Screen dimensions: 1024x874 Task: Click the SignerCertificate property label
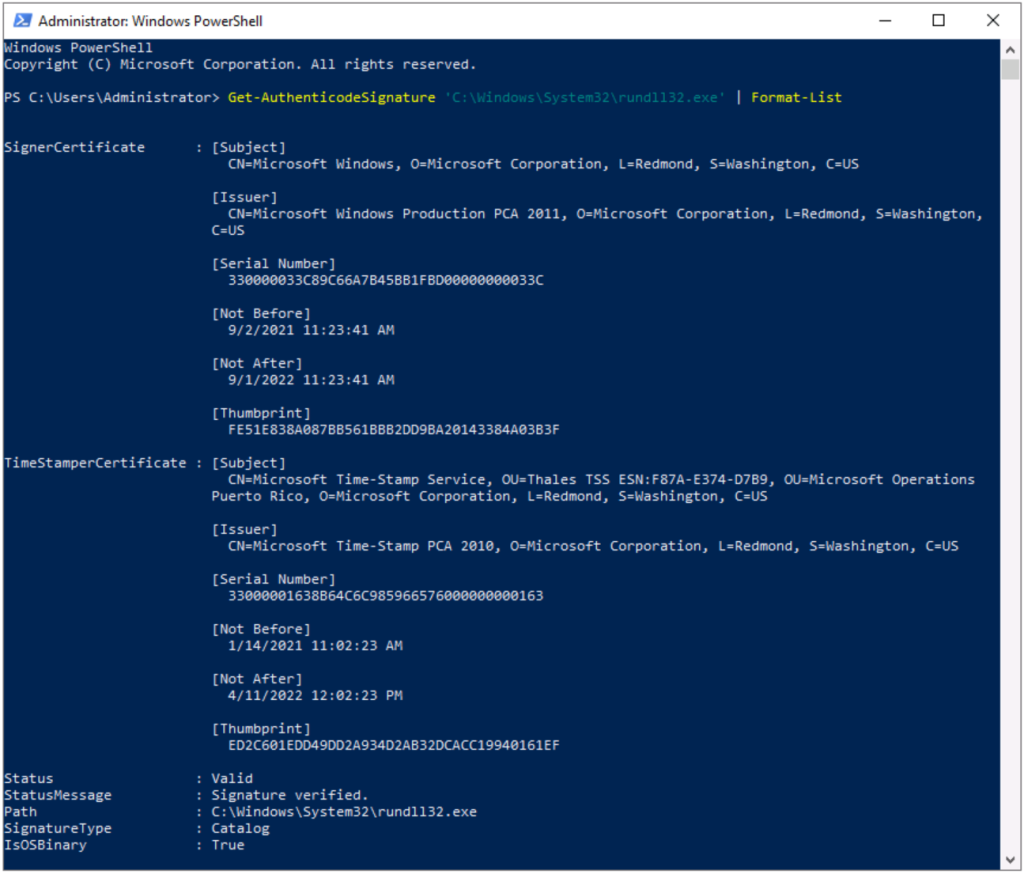(75, 147)
